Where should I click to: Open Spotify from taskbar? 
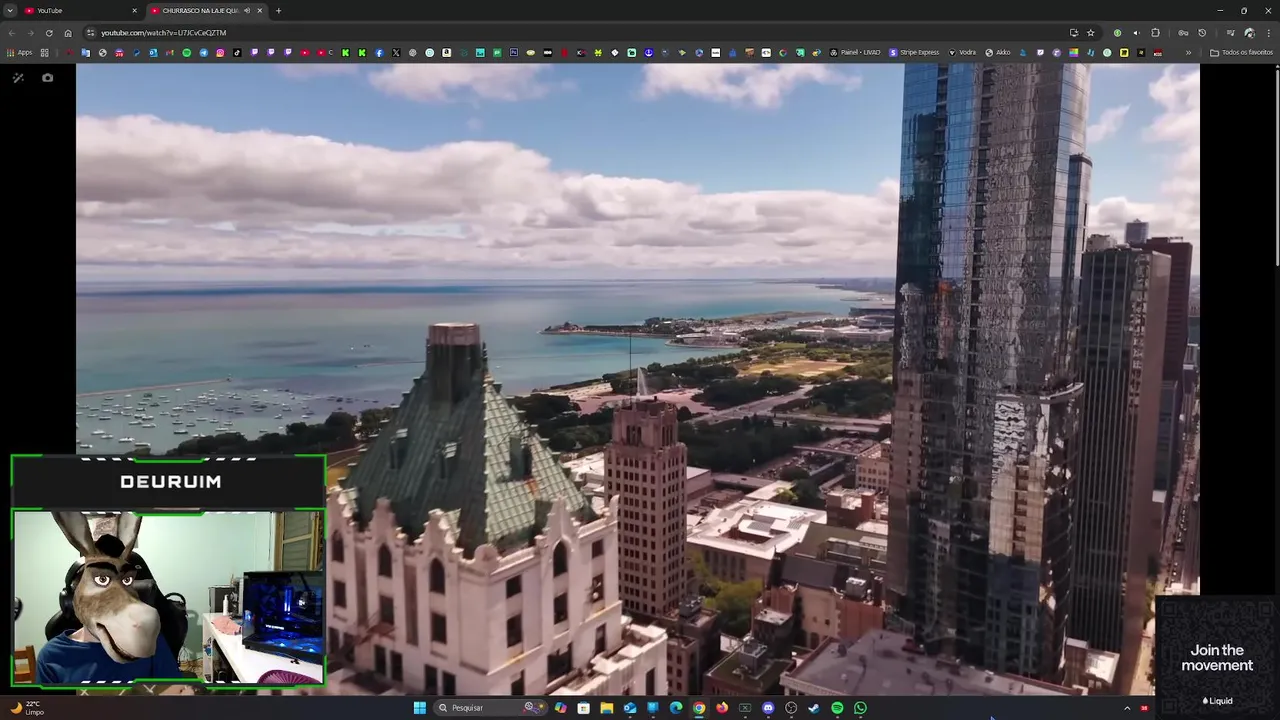[x=837, y=708]
